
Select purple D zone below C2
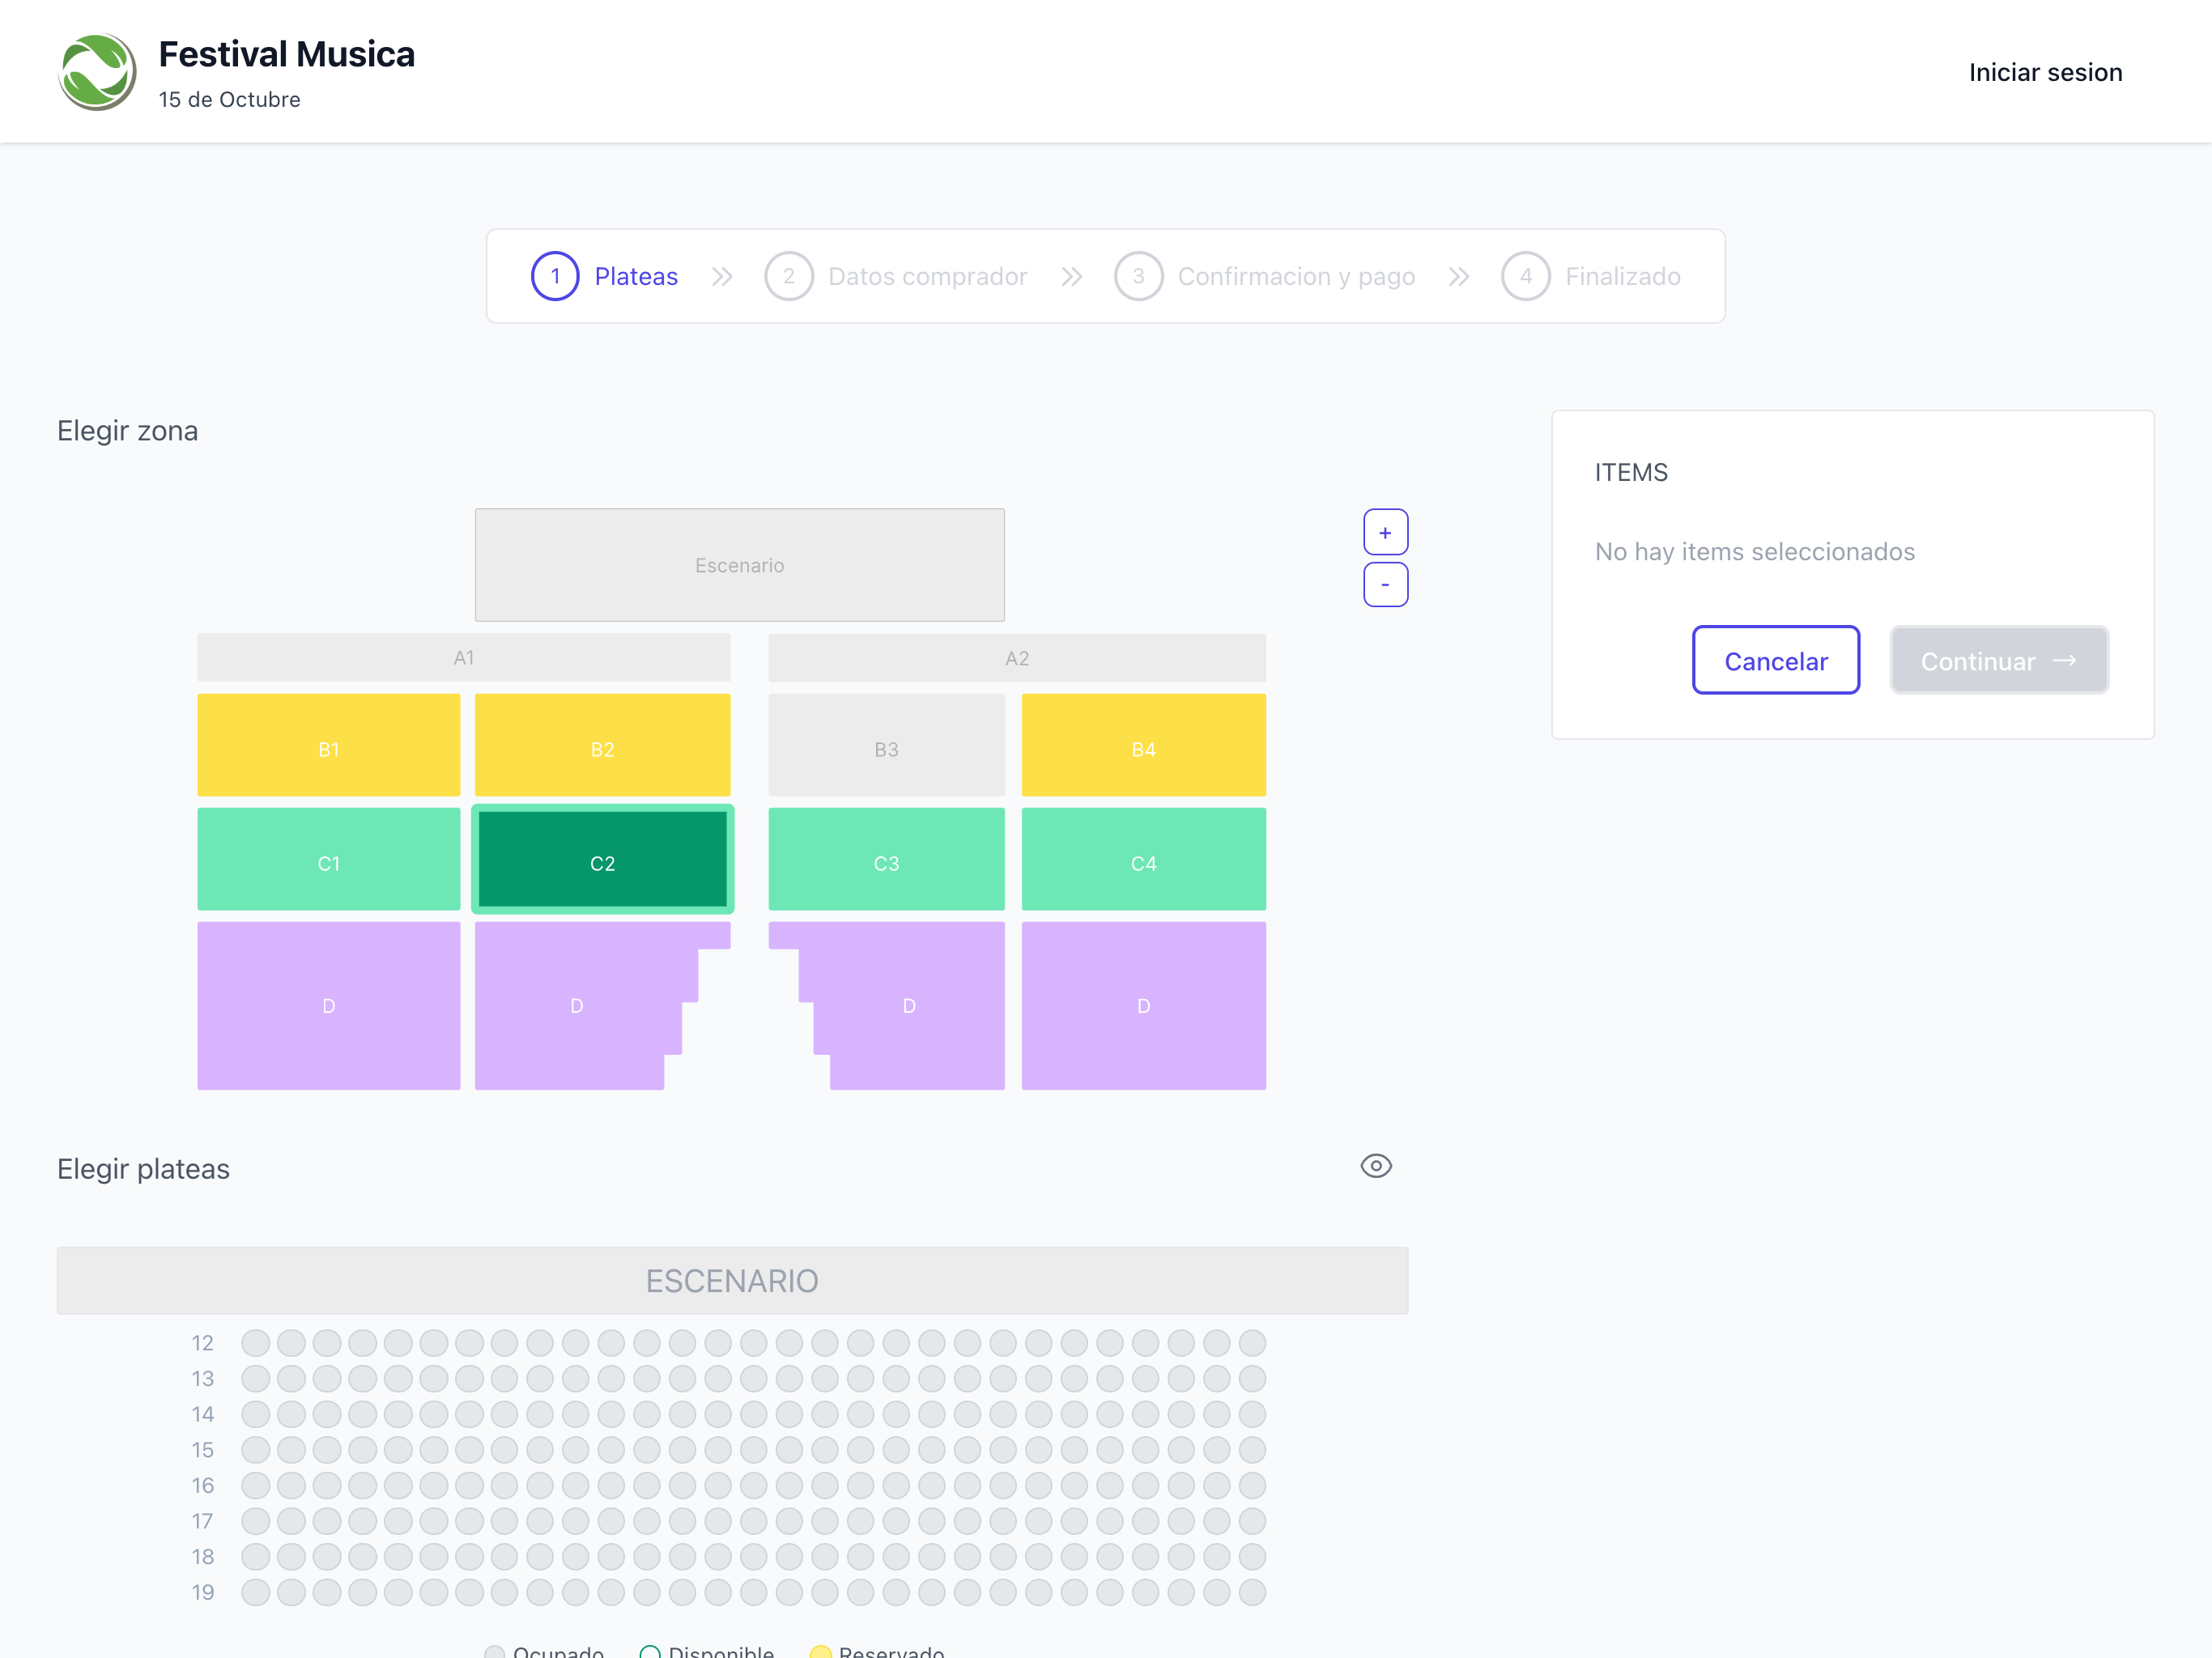(x=577, y=1005)
